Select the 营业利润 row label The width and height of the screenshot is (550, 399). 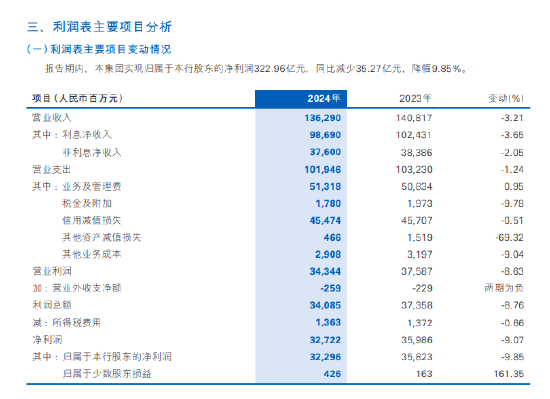[52, 271]
